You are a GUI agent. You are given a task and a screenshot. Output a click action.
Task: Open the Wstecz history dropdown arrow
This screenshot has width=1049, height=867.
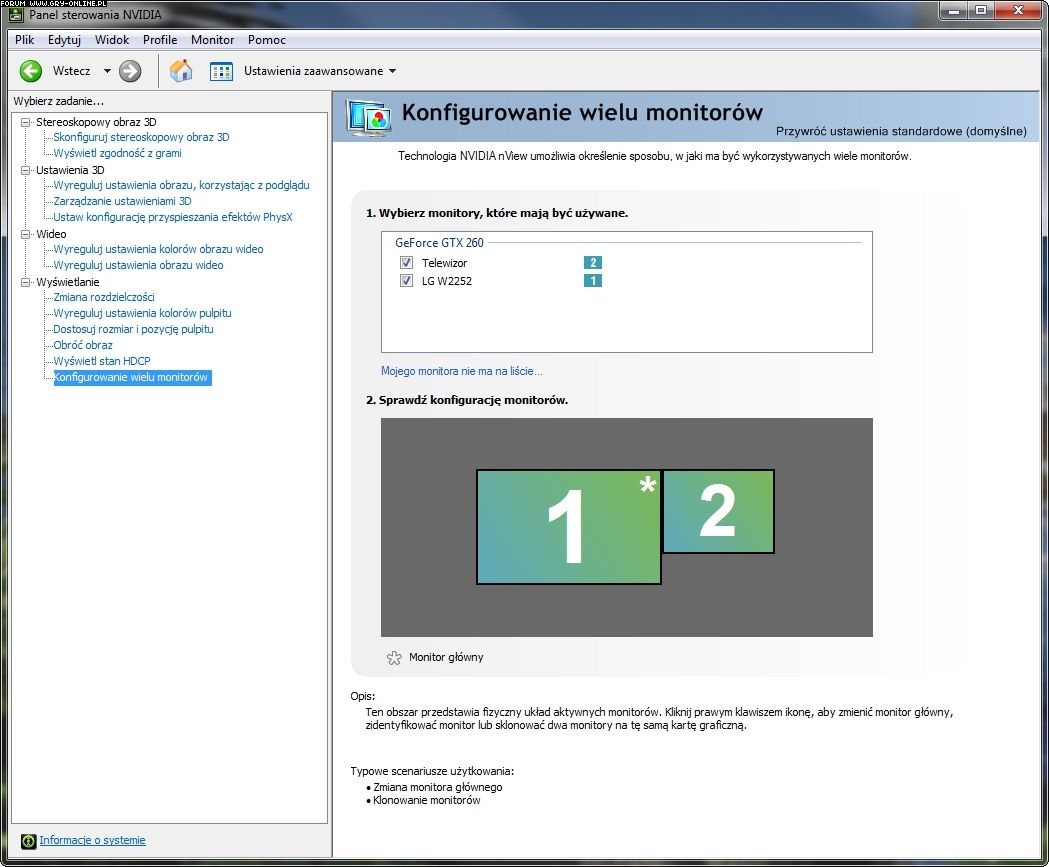click(x=107, y=71)
